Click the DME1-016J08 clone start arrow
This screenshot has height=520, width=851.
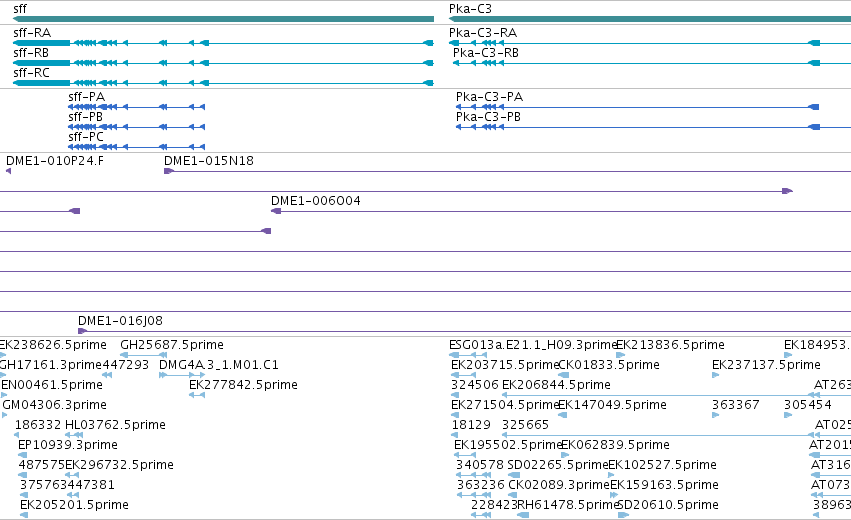coord(82,331)
